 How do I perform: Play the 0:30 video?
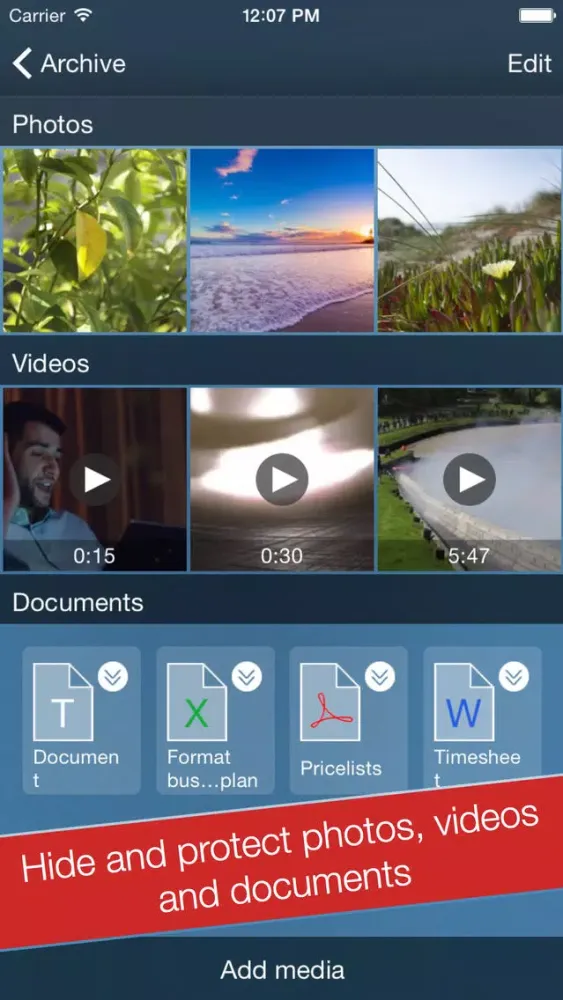[282, 479]
